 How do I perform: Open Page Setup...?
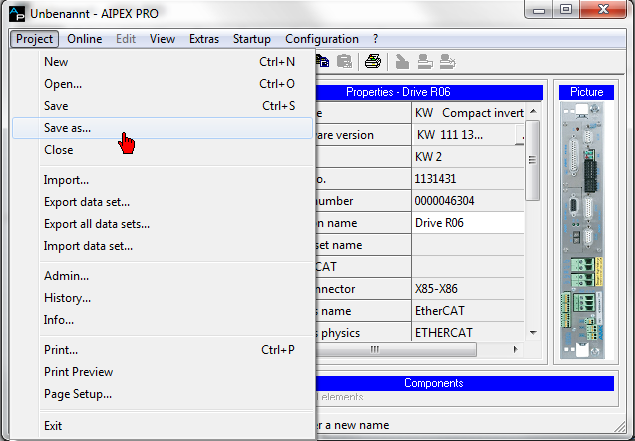[x=163, y=394]
